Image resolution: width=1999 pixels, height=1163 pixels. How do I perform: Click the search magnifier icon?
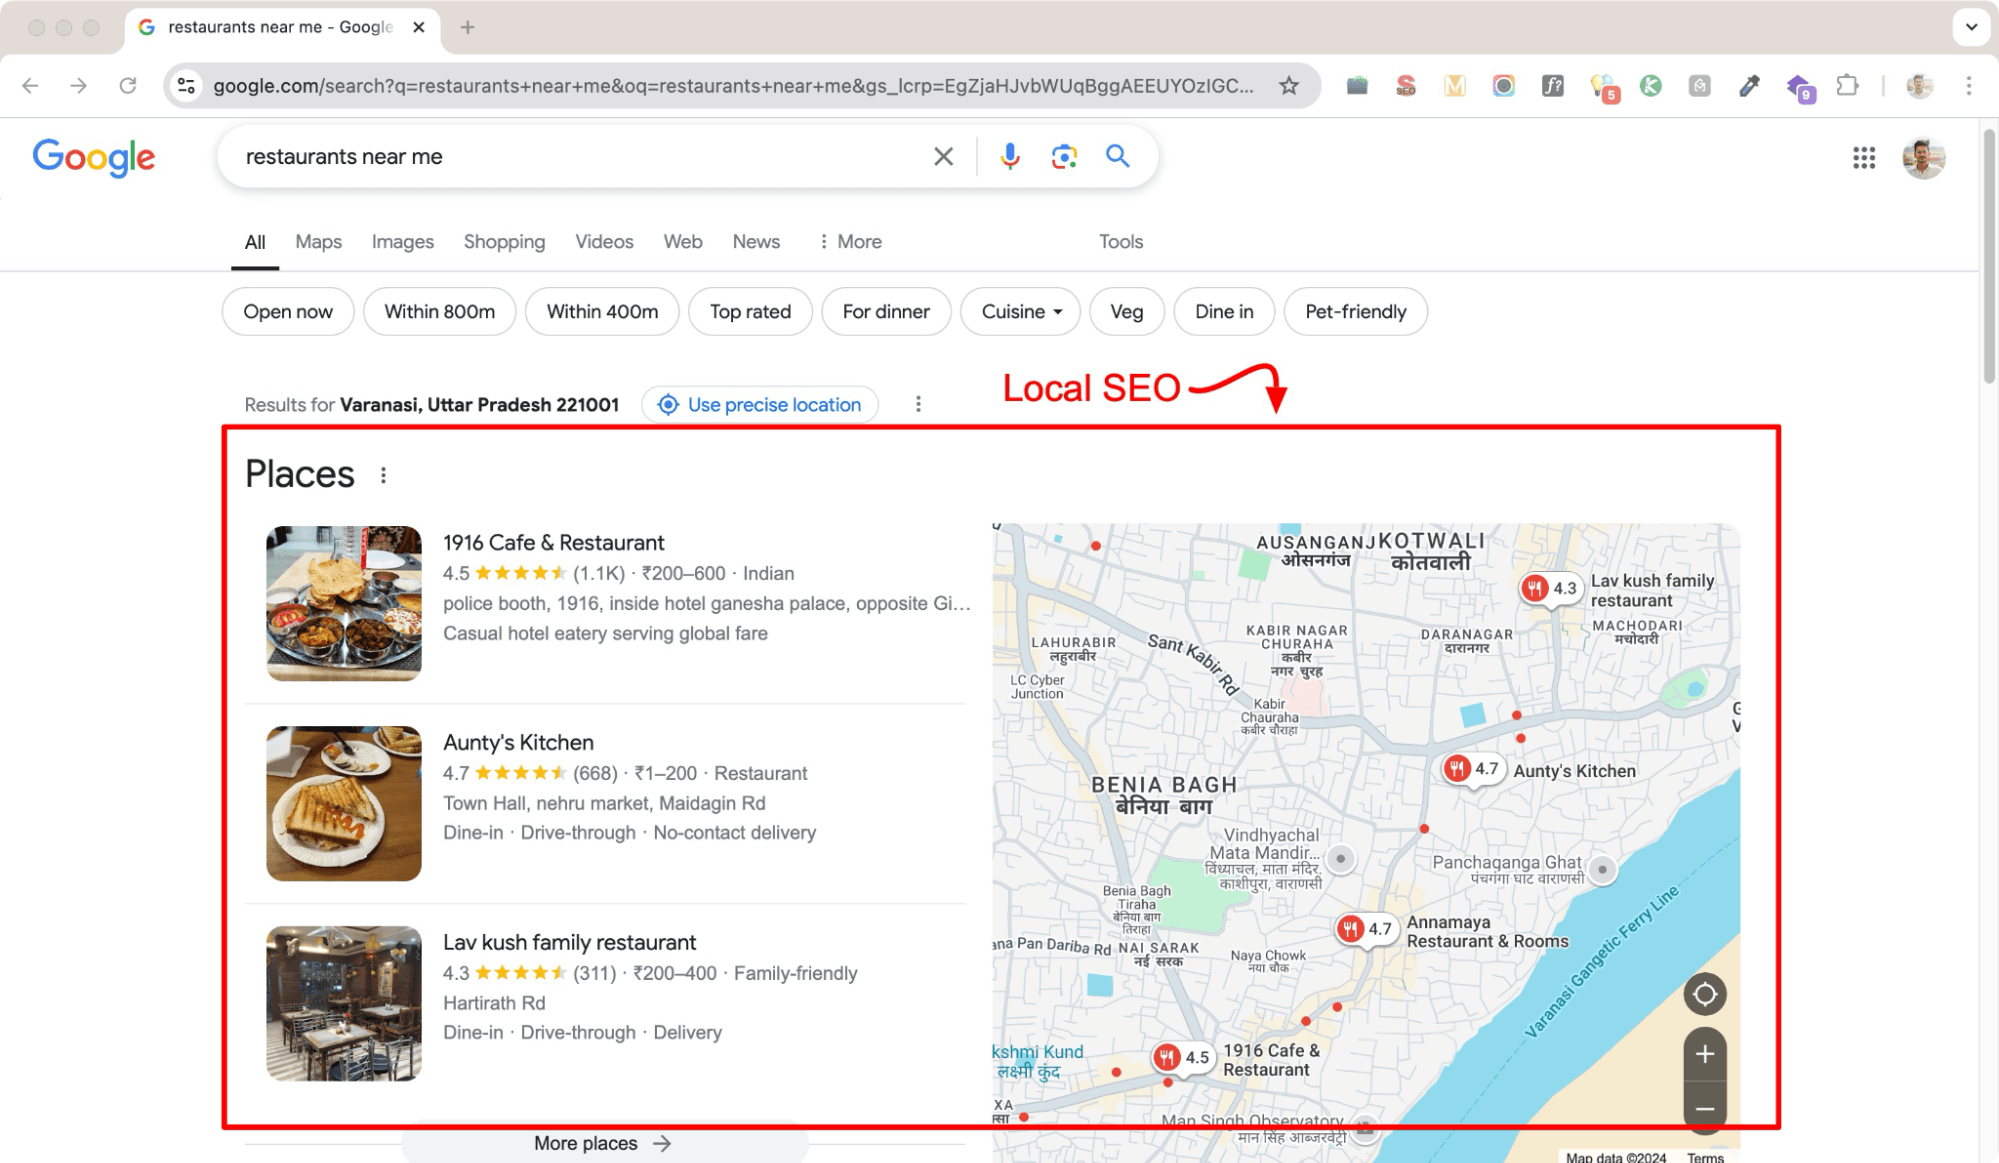pyautogui.click(x=1117, y=156)
